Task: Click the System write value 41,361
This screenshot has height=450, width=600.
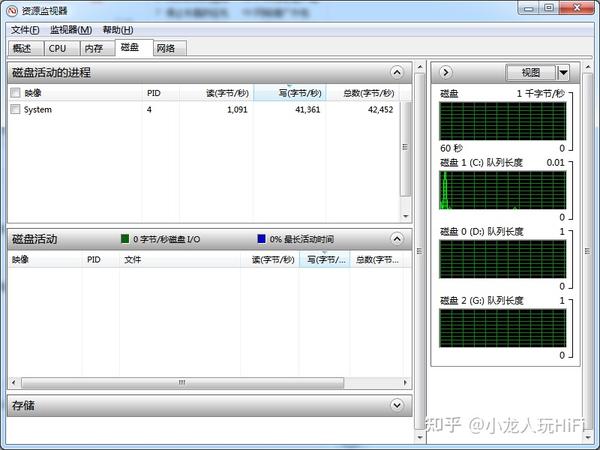Action: tap(308, 109)
